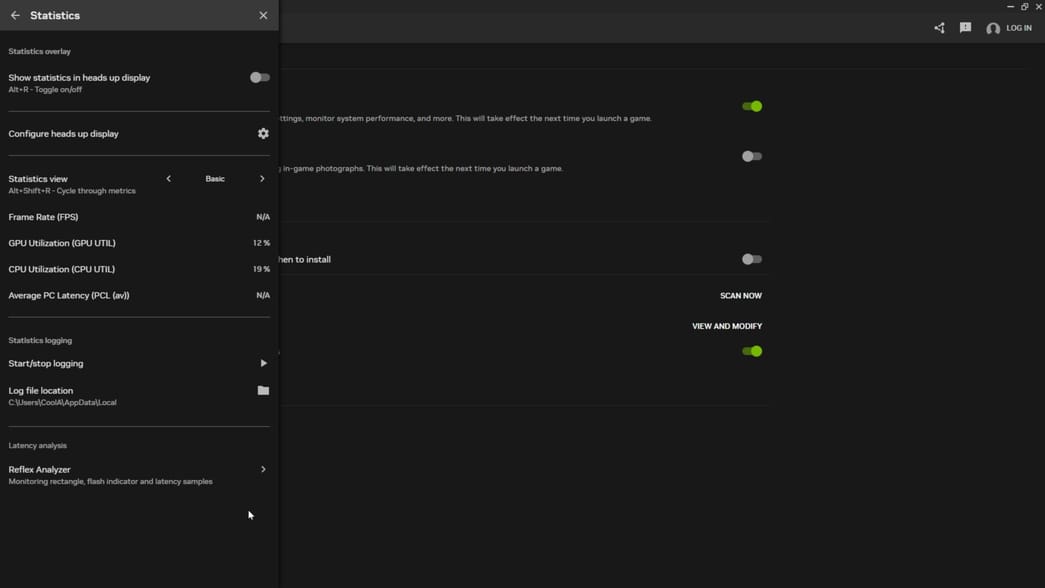Screen dimensions: 1045x588
Task: Click VIEW AND MODIFY
Action: click(726, 325)
